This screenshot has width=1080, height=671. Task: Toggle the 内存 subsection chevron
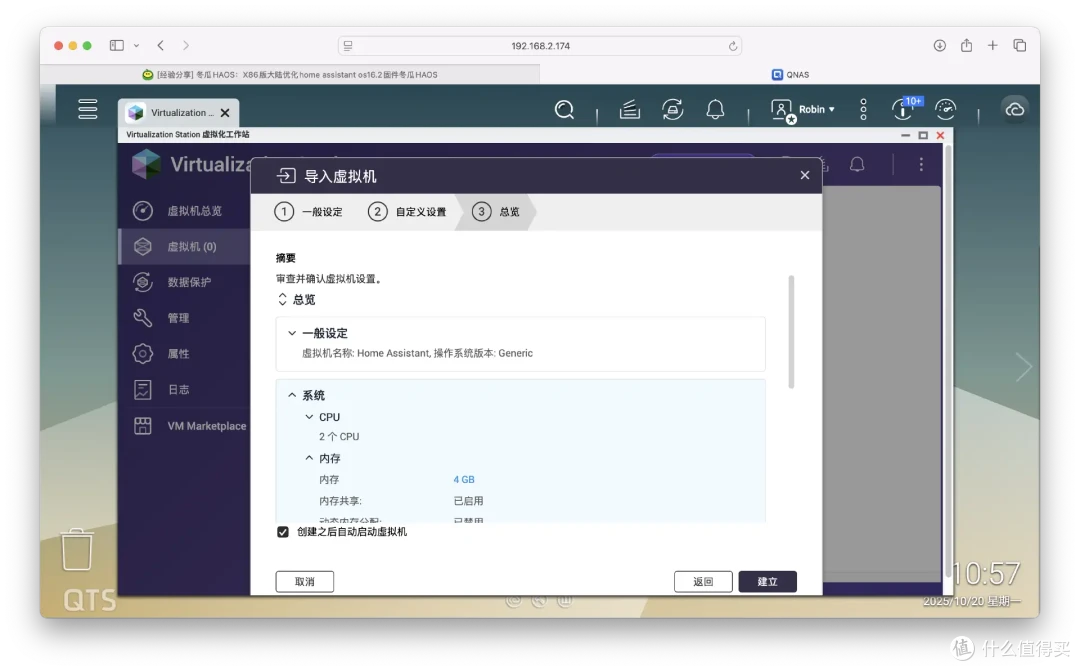(x=309, y=458)
